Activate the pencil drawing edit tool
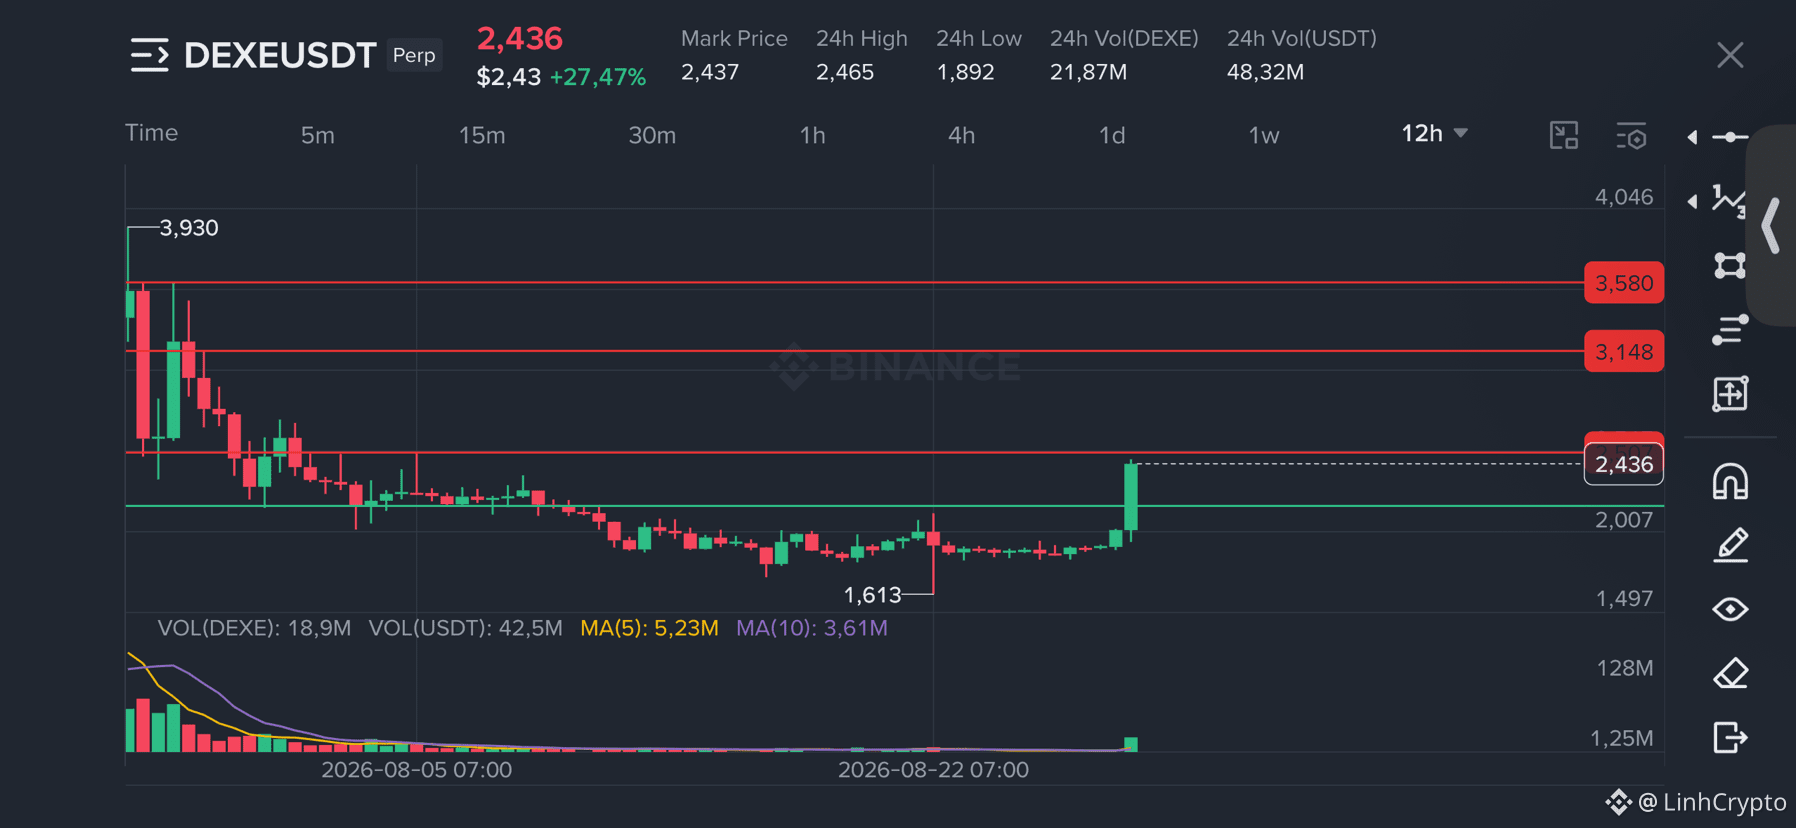Screen dimensions: 1796x828 tap(1730, 545)
